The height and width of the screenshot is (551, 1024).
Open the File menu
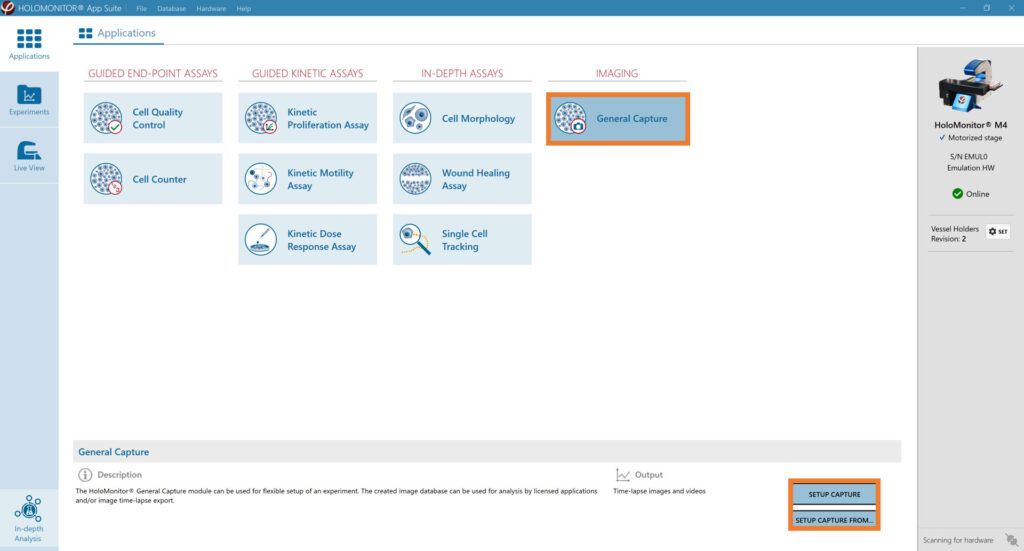coord(141,8)
